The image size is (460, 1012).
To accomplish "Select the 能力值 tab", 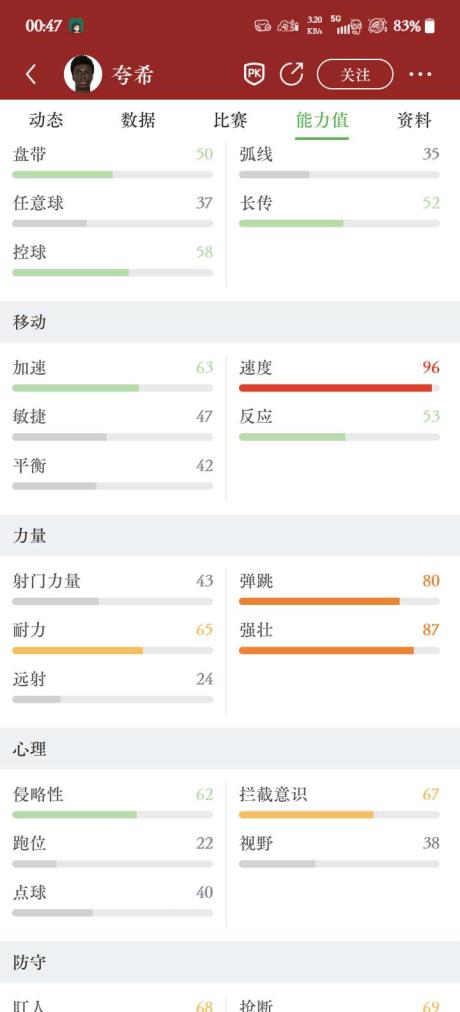I will click(322, 120).
